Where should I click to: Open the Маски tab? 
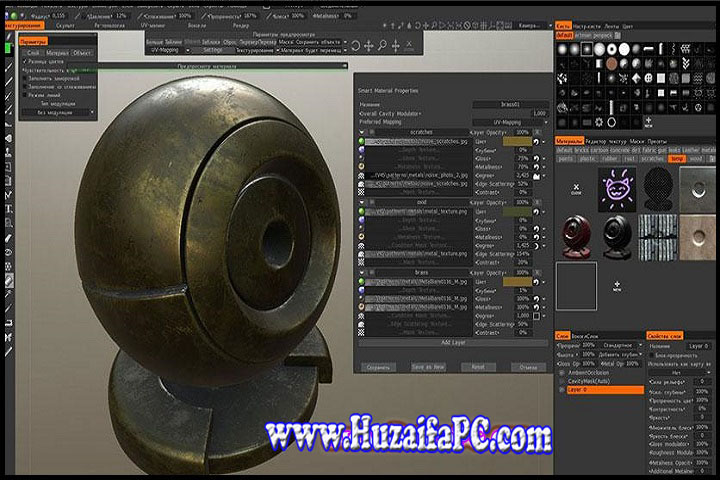pos(636,141)
